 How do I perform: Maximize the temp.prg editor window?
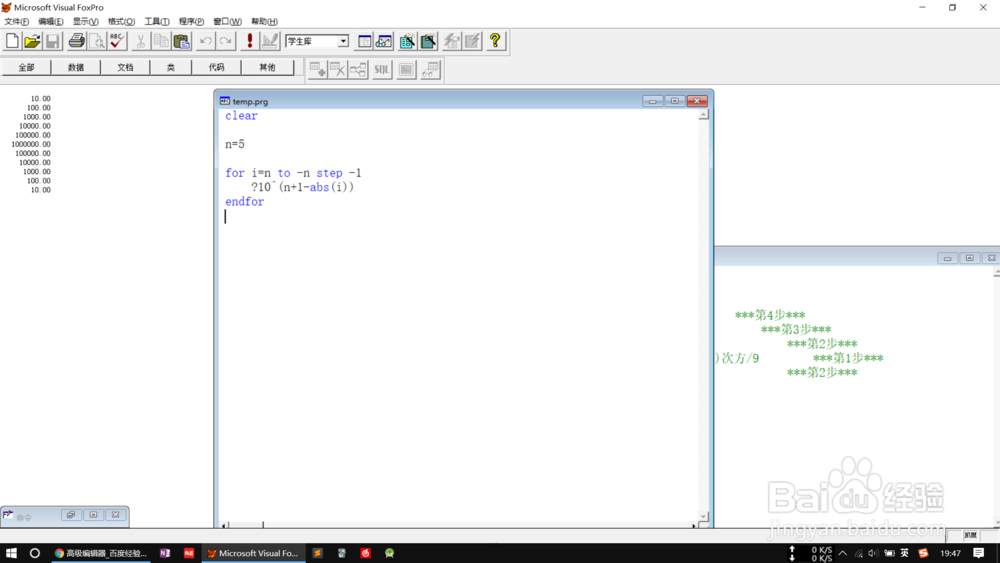pyautogui.click(x=675, y=101)
